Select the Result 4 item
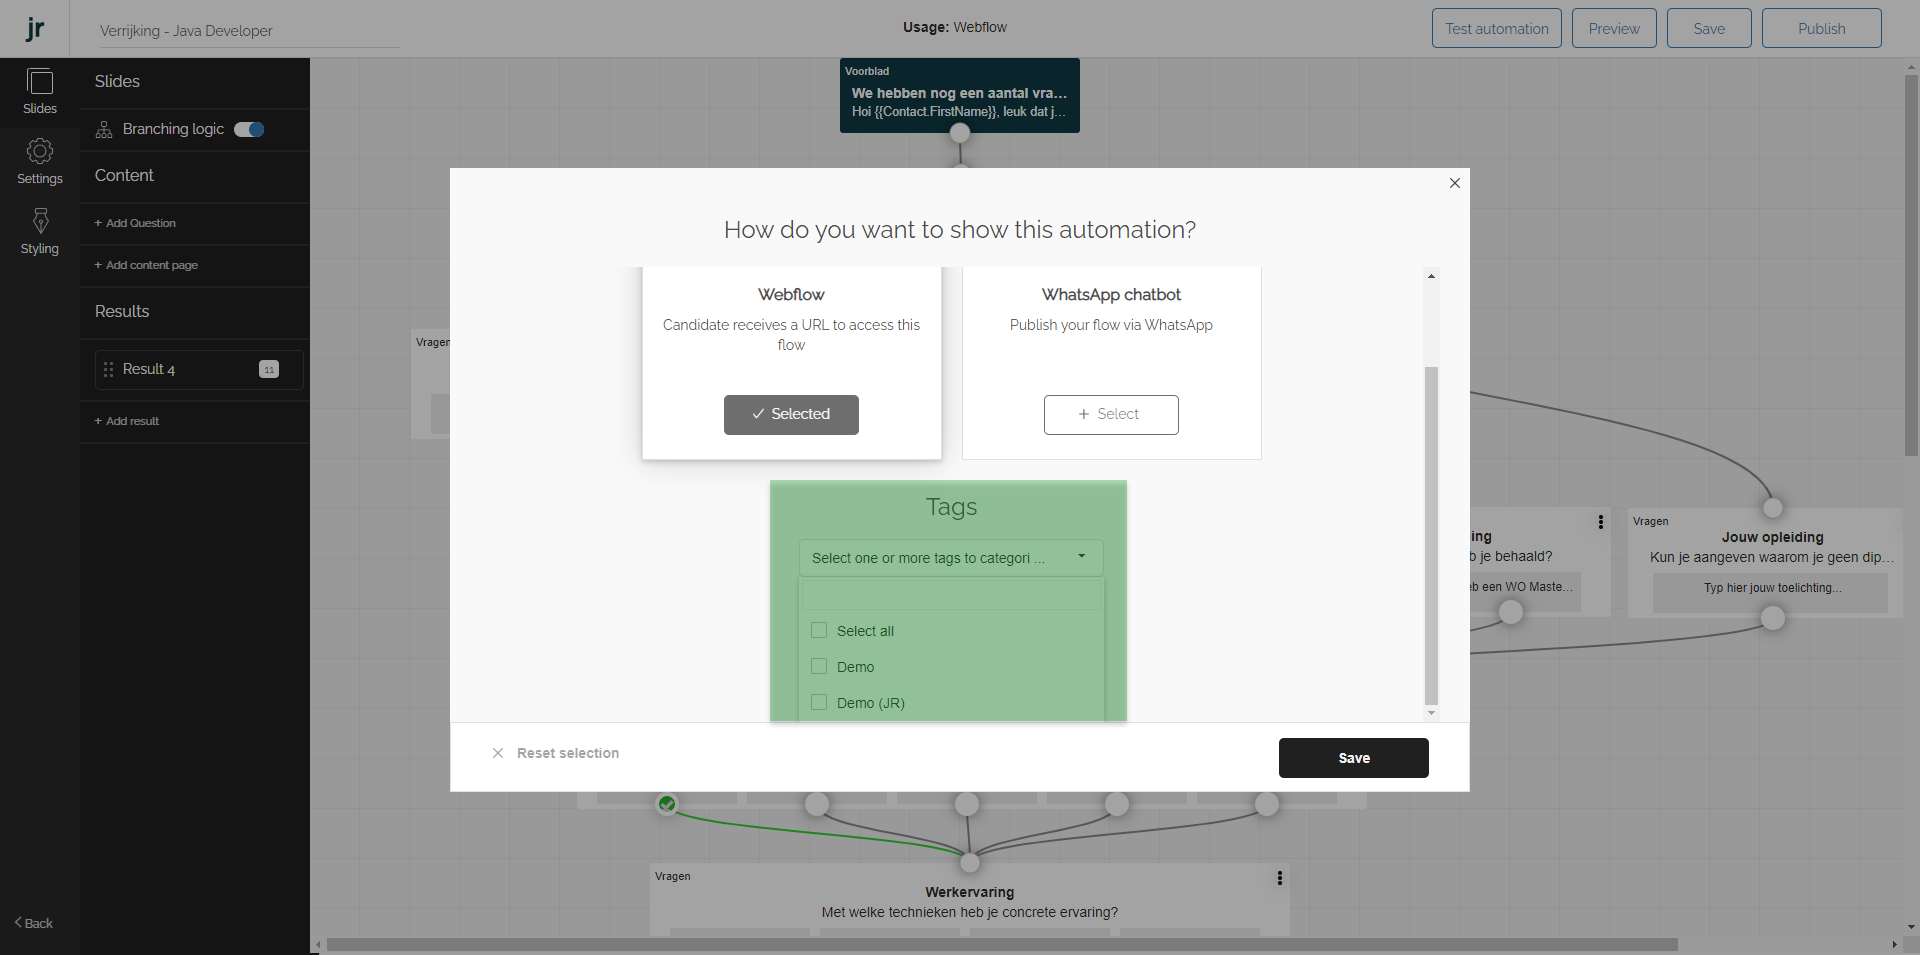The width and height of the screenshot is (1920, 955). coord(199,370)
